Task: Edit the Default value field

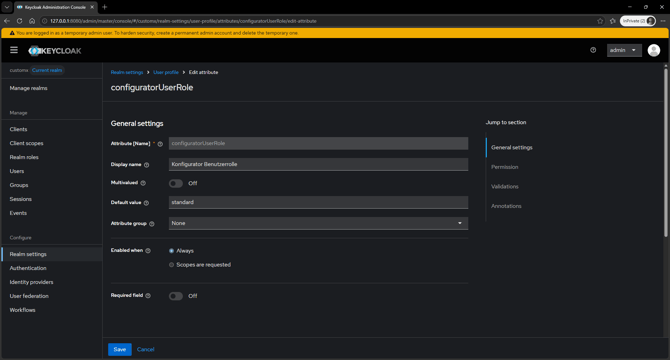Action: pos(318,202)
